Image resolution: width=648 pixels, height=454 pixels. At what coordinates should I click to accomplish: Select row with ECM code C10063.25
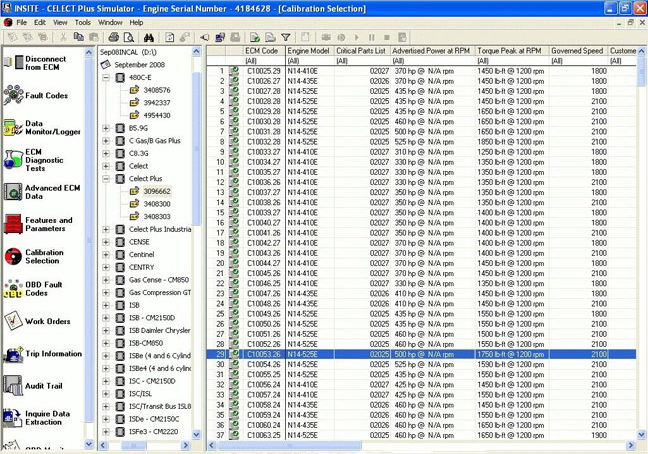(421, 435)
